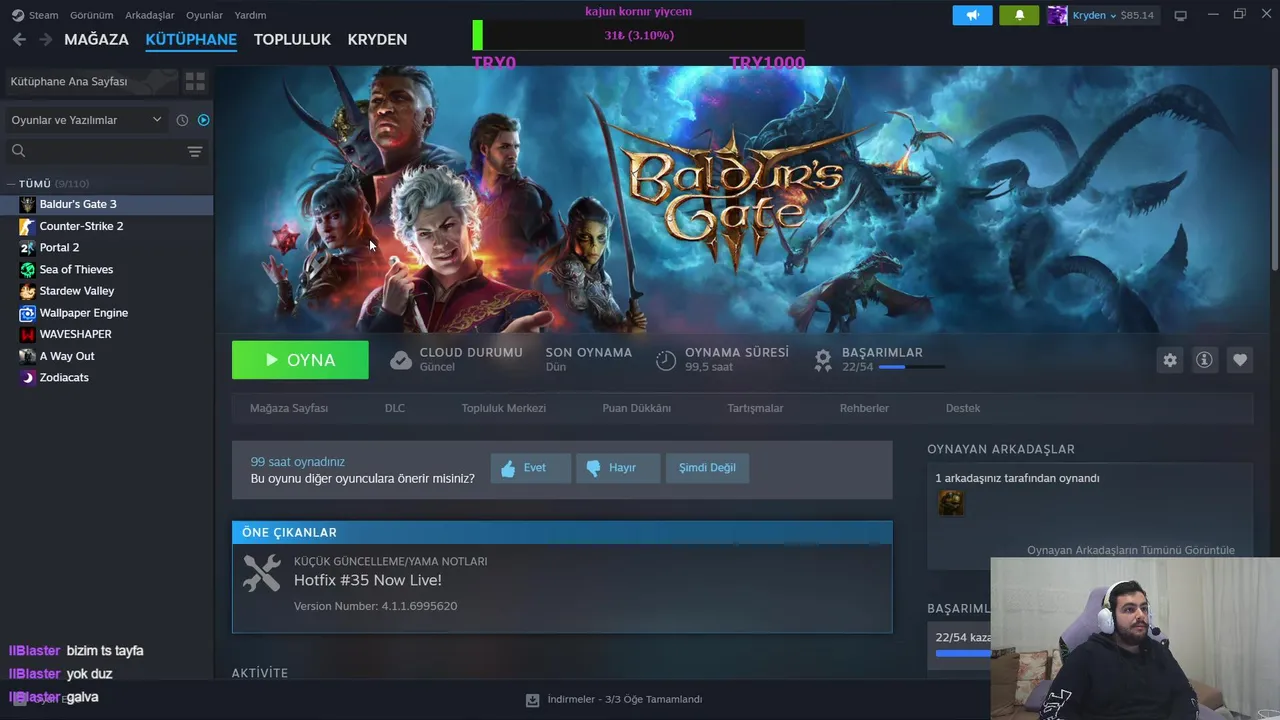
Task: Select the Portal 2 game icon
Action: coord(27,247)
